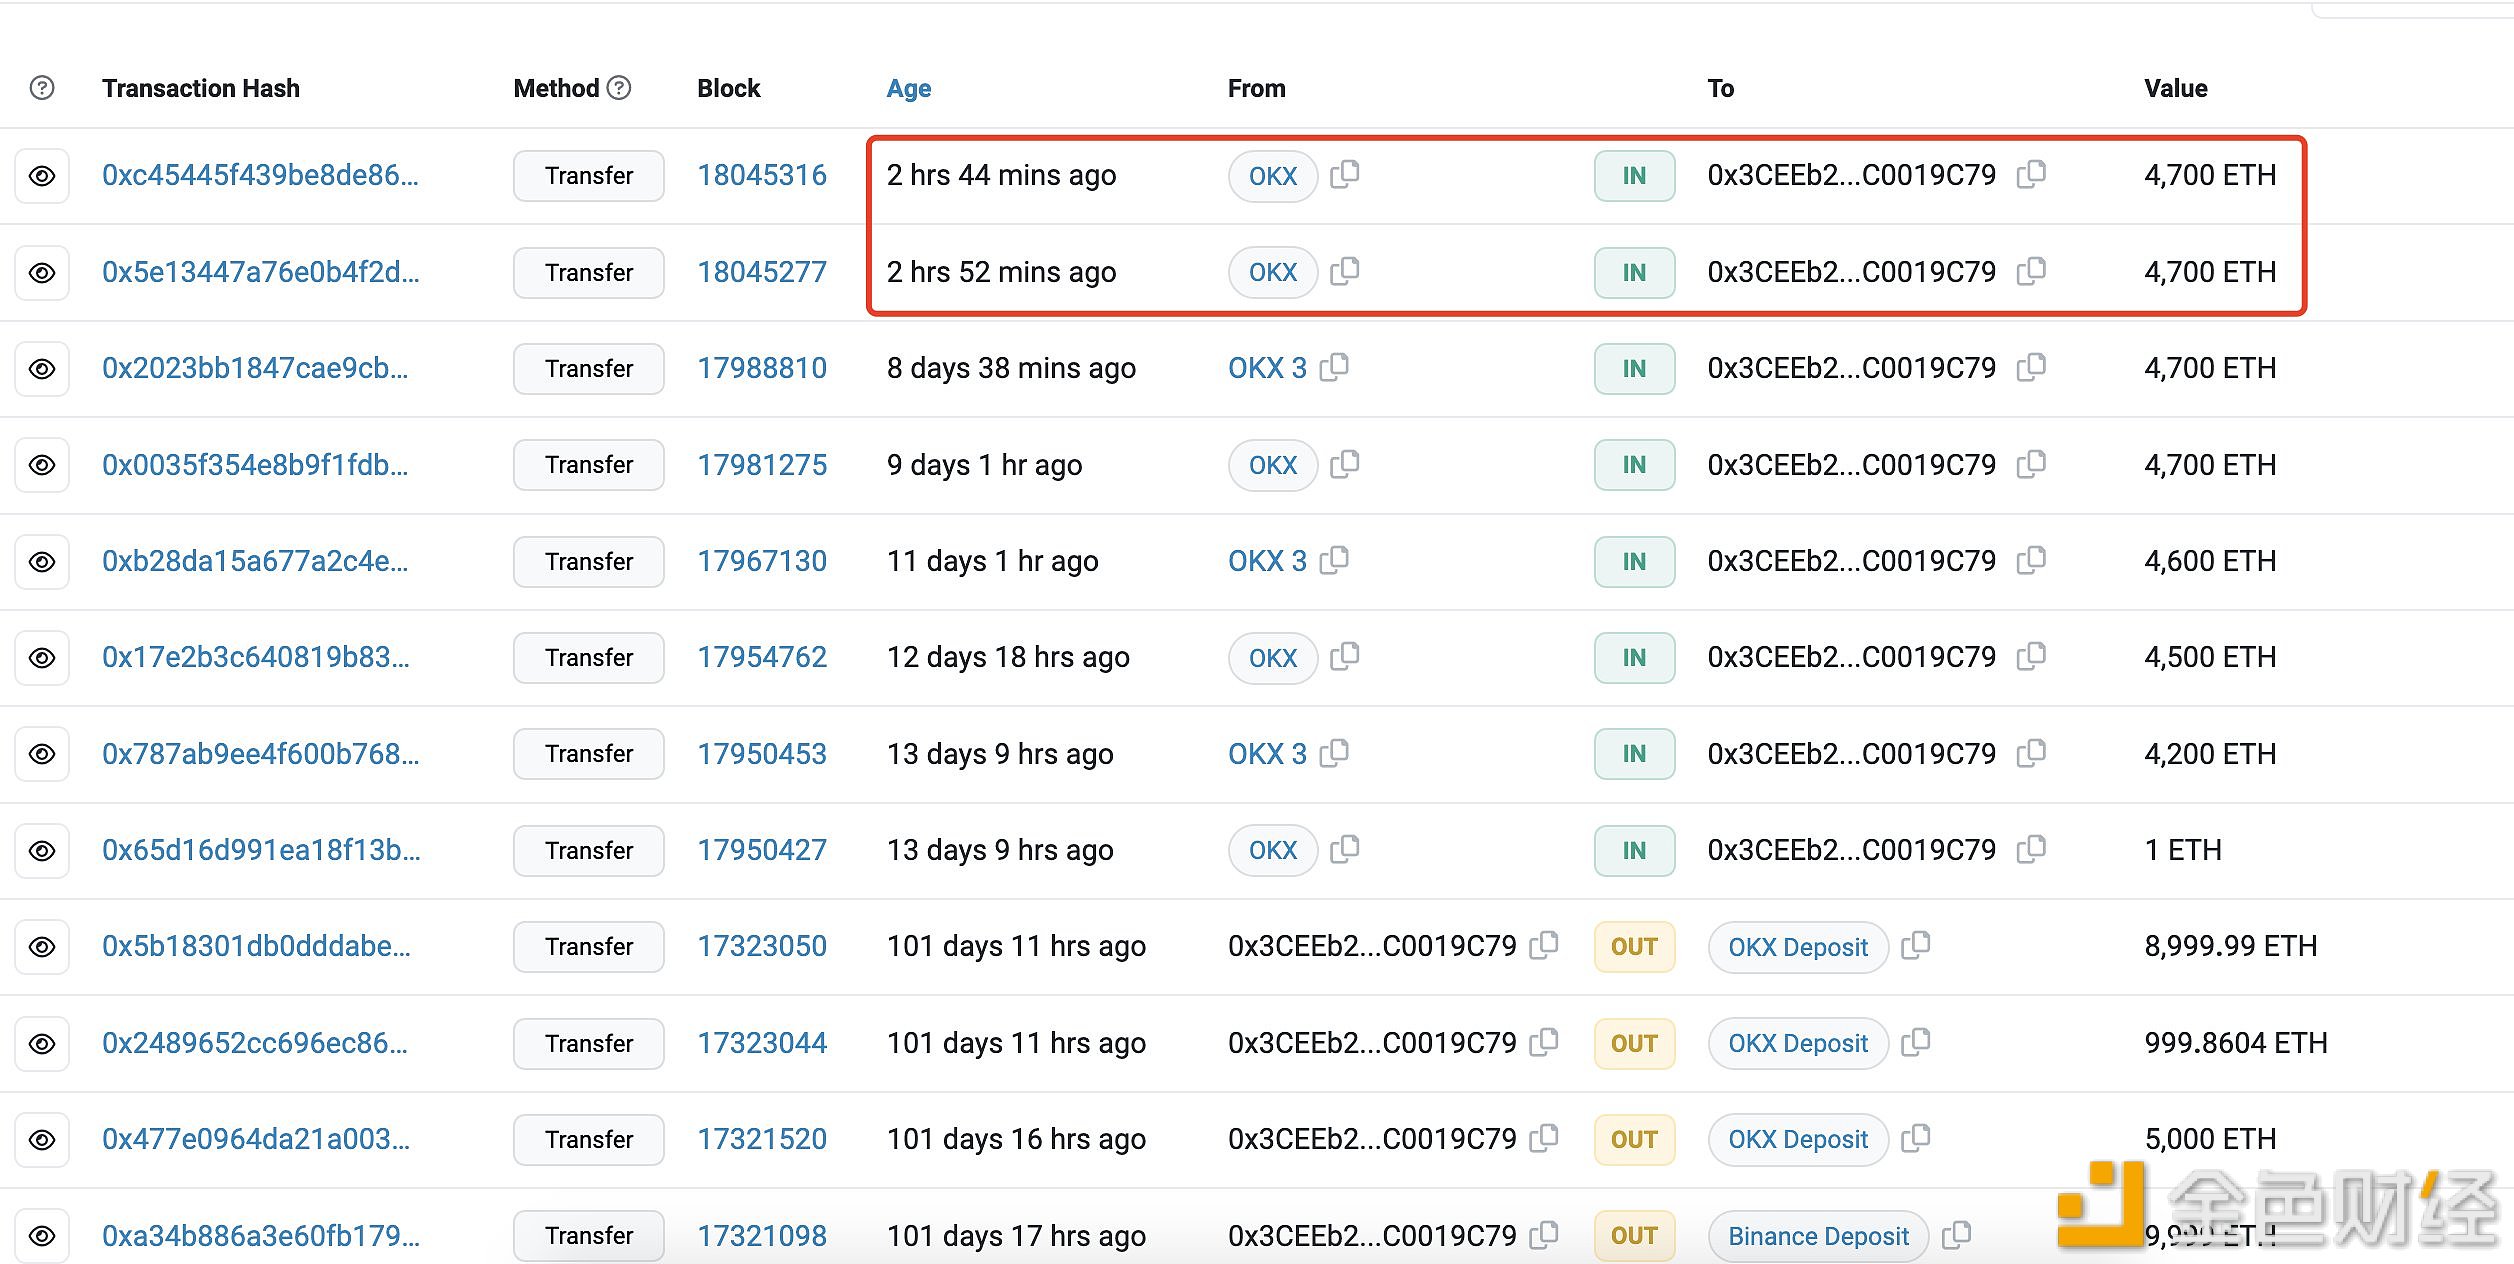Click eye icon for 0x5e13447a76e0b4f2d row
This screenshot has width=2514, height=1264.
coord(42,273)
